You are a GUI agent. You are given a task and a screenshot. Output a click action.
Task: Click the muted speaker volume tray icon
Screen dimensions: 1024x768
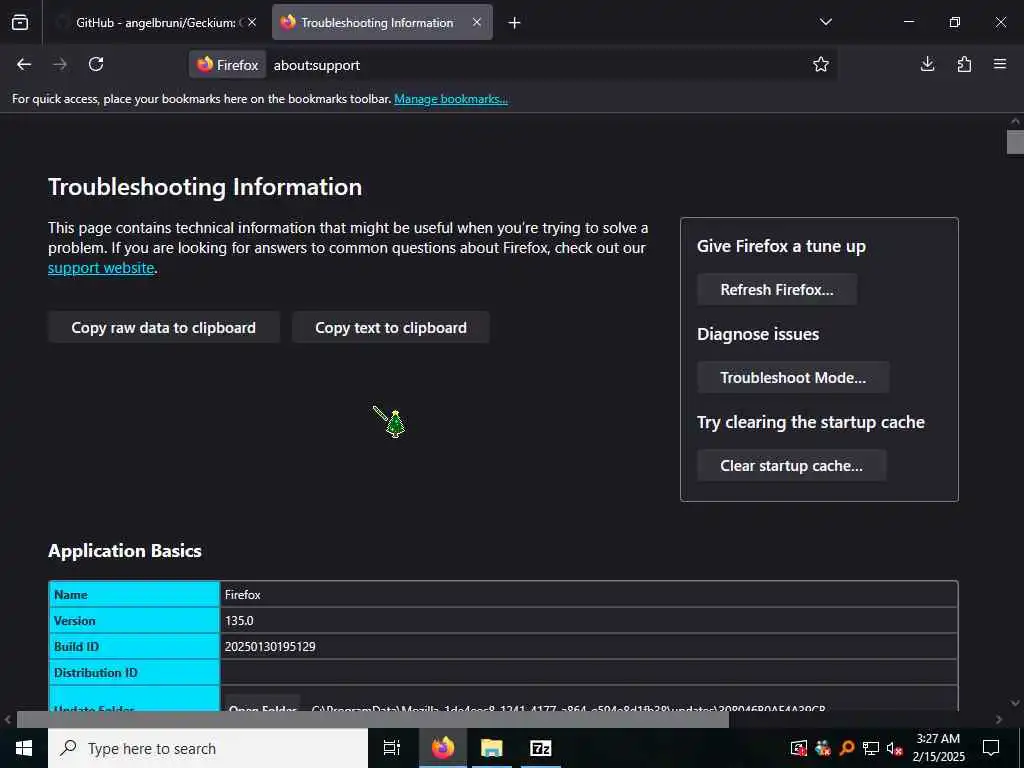tap(895, 748)
